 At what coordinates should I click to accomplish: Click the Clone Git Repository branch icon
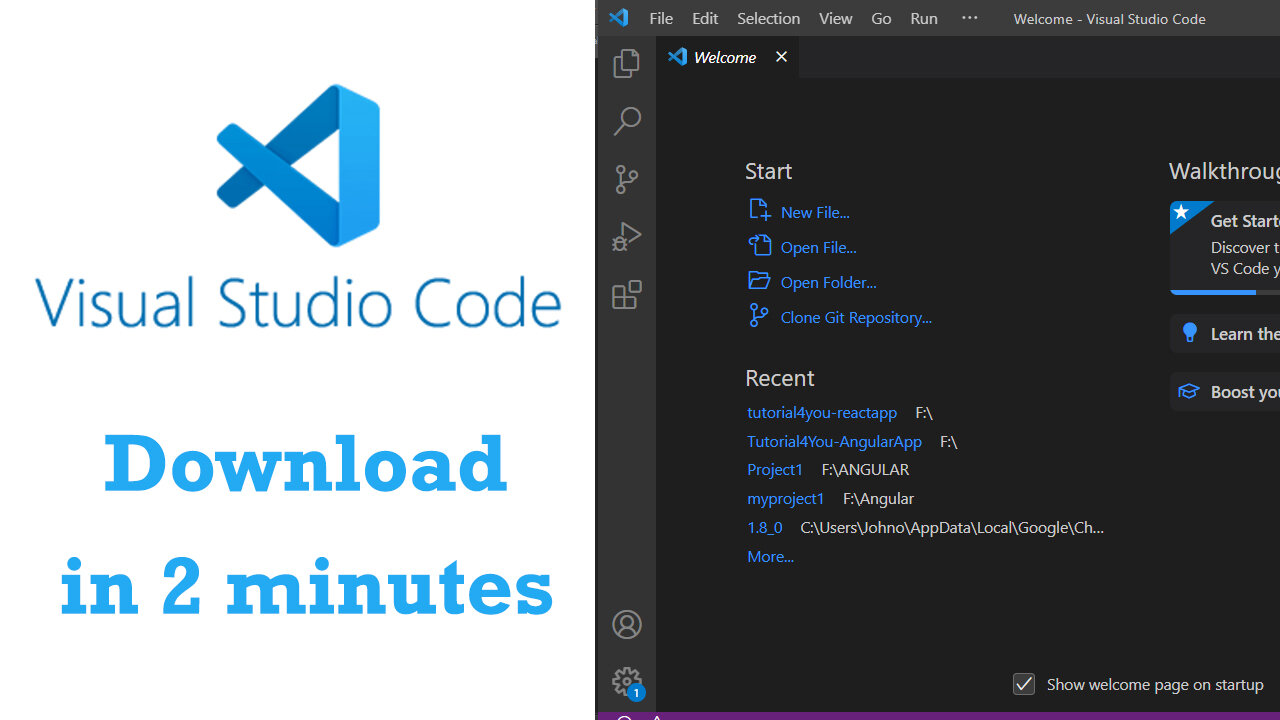tap(759, 316)
